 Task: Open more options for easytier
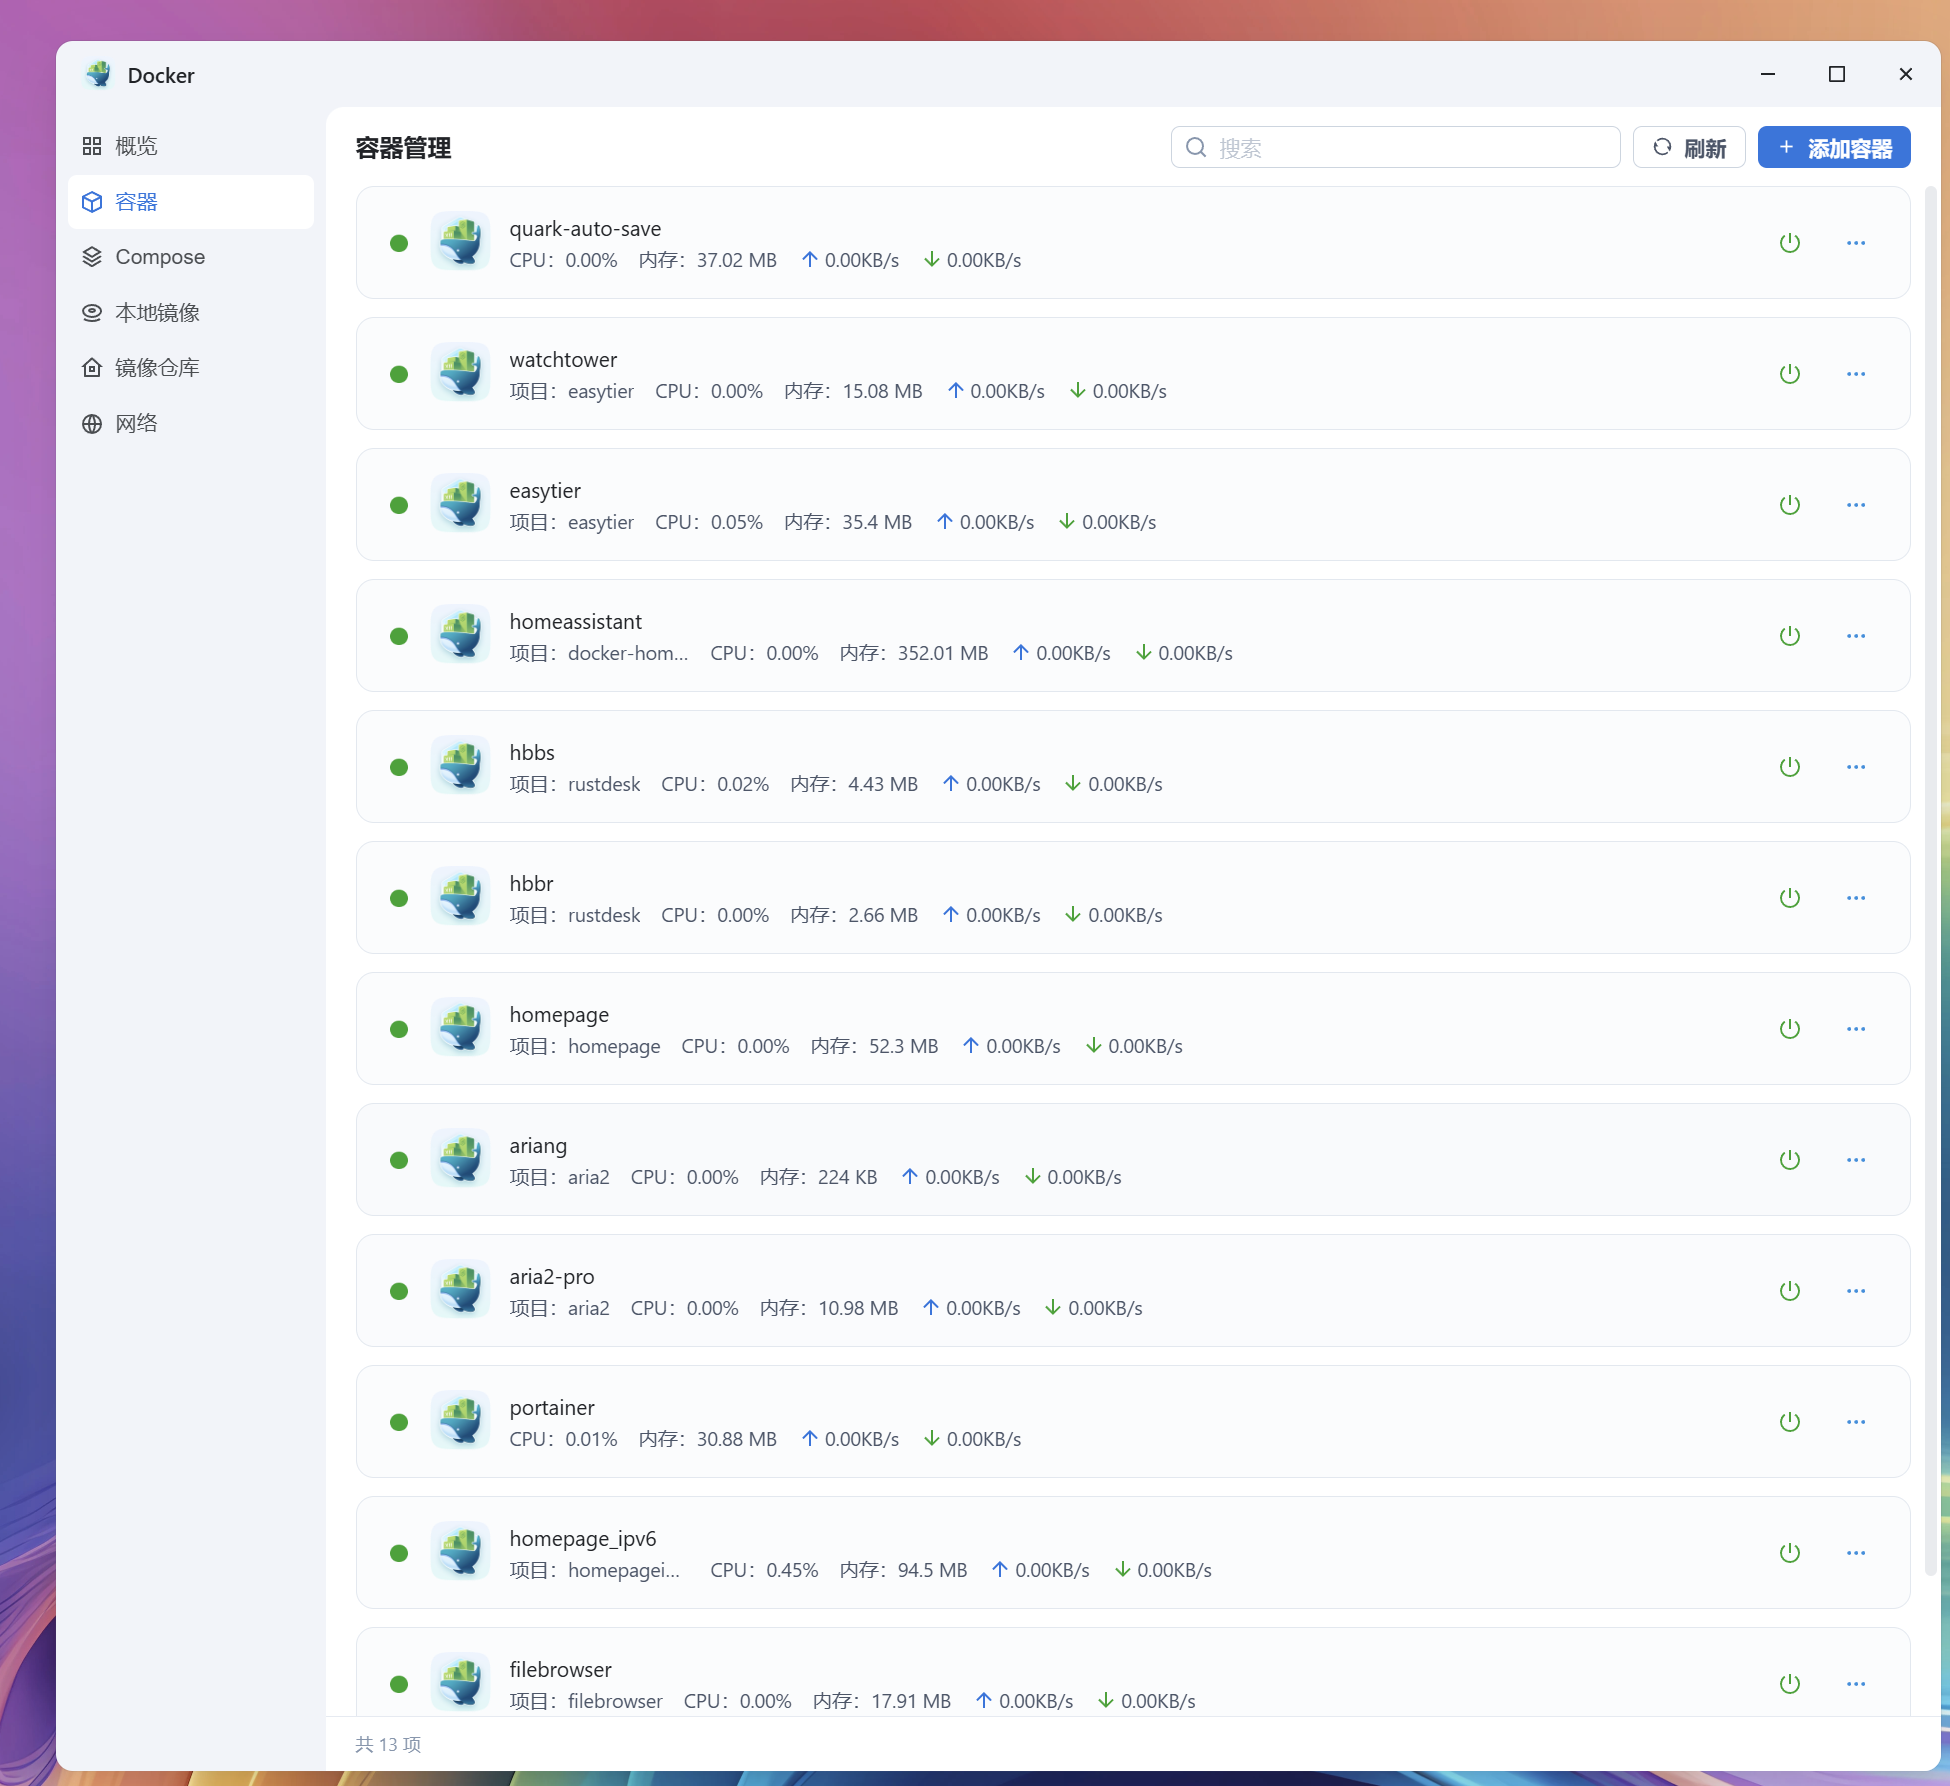point(1856,505)
